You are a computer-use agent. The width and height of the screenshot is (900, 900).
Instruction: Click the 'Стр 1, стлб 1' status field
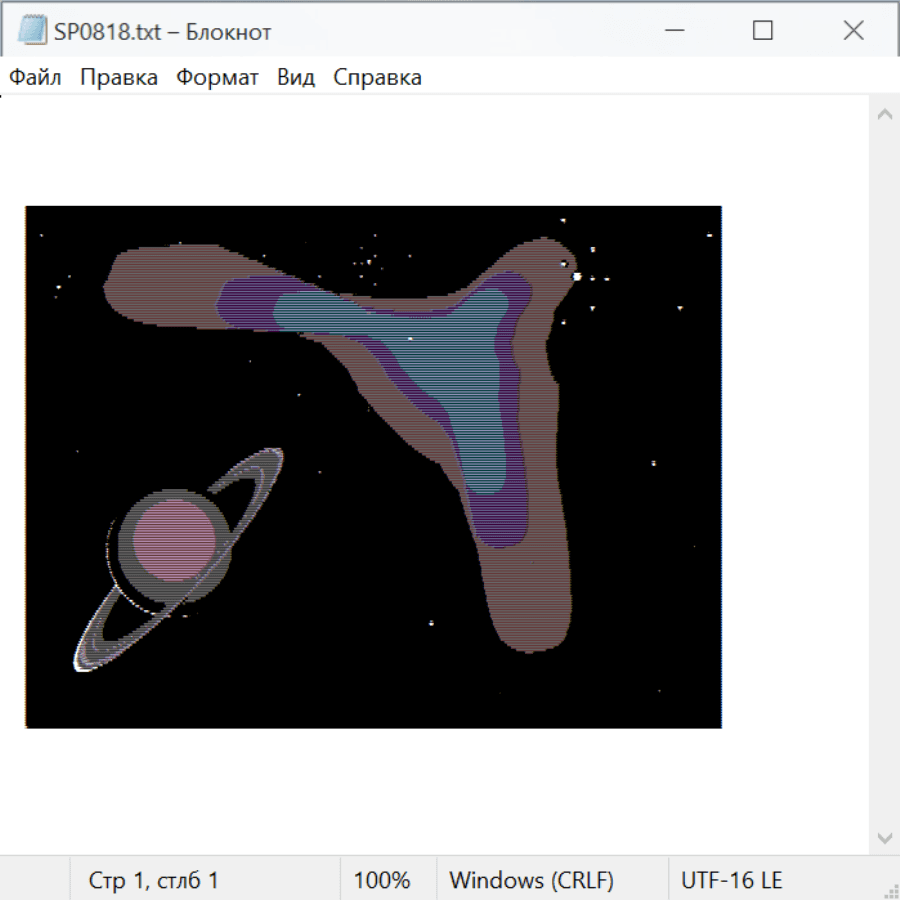coord(153,880)
